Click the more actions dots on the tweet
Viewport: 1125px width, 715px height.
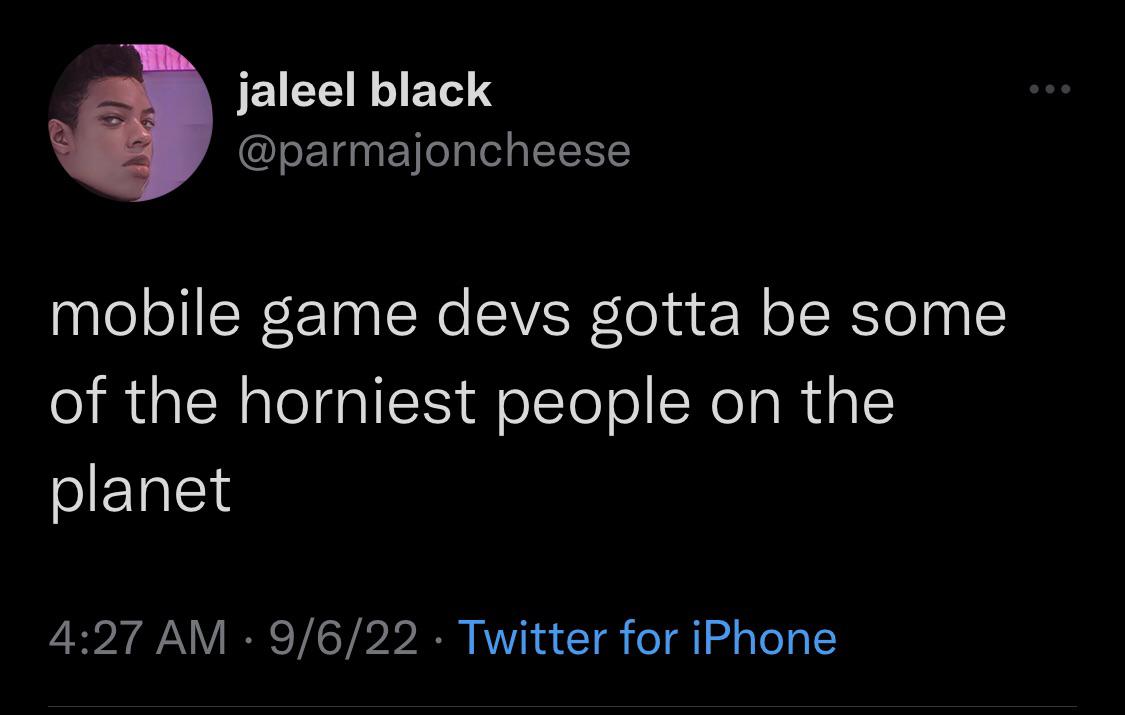tap(1048, 88)
